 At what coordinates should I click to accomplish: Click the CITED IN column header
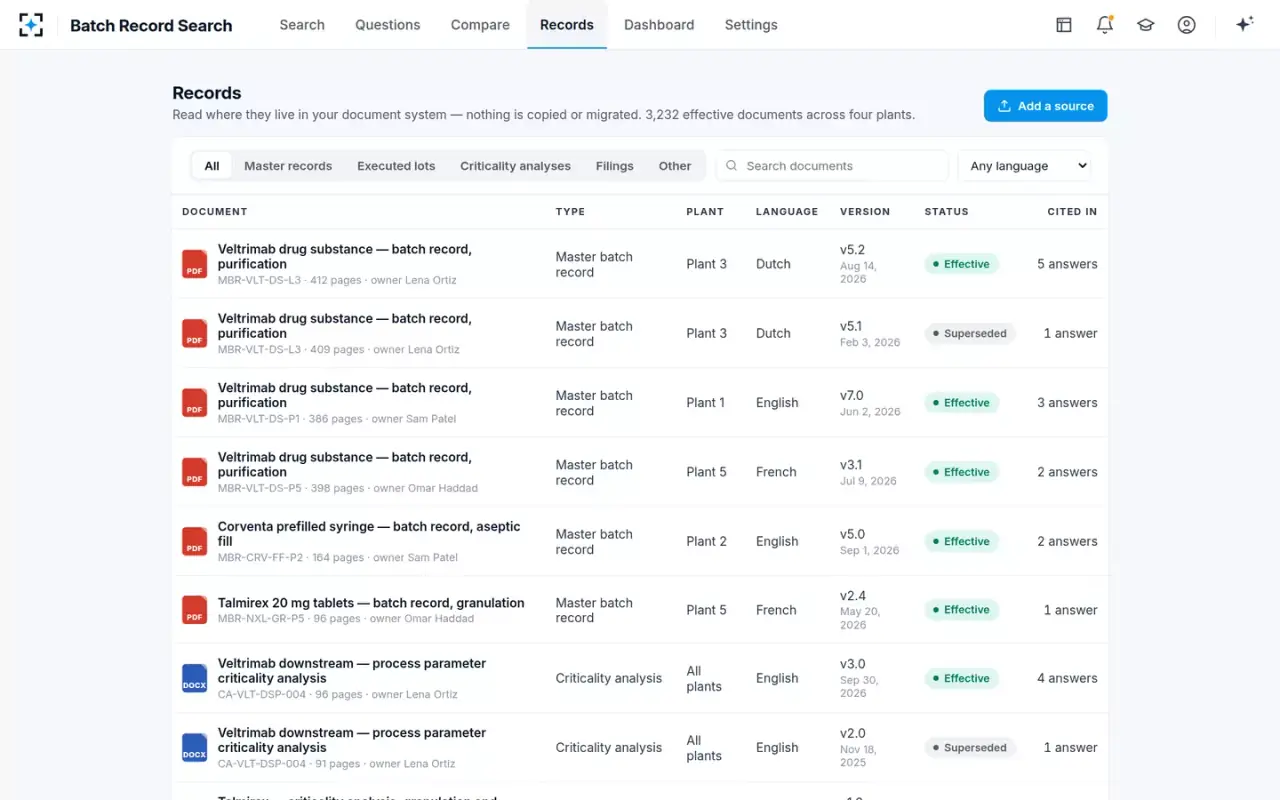pos(1072,212)
